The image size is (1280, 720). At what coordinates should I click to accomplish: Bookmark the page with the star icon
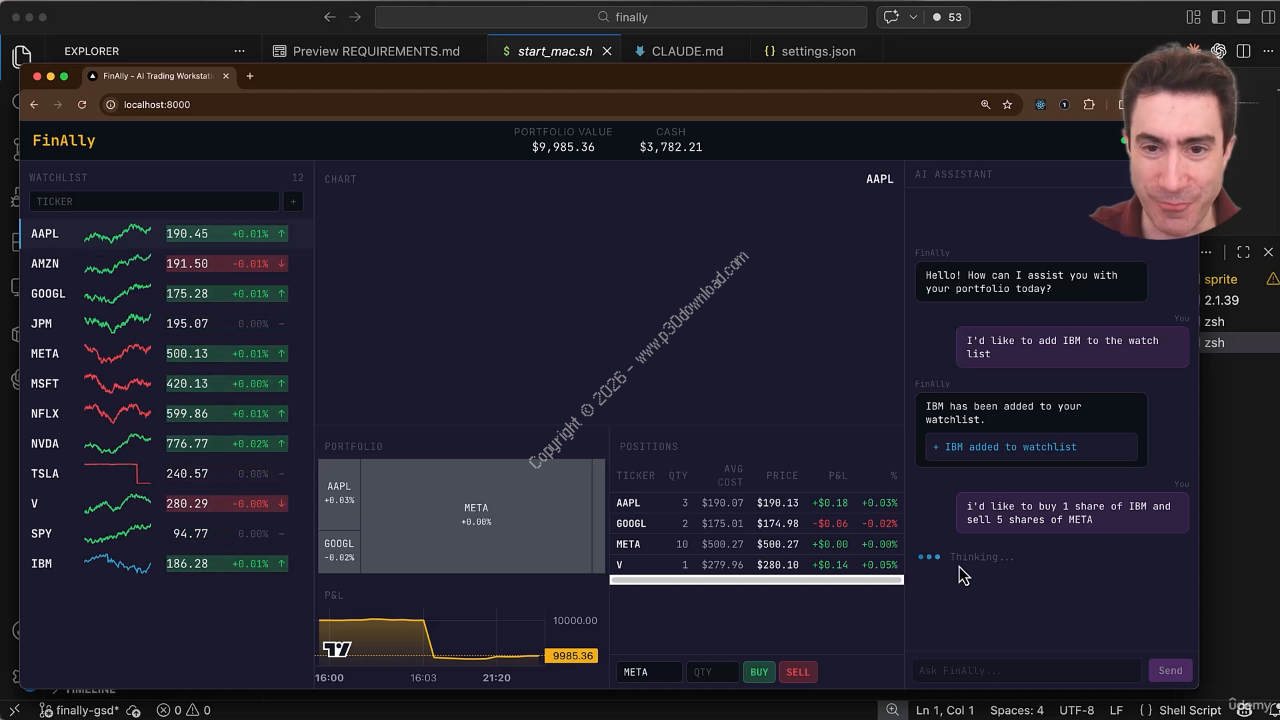pyautogui.click(x=1007, y=105)
